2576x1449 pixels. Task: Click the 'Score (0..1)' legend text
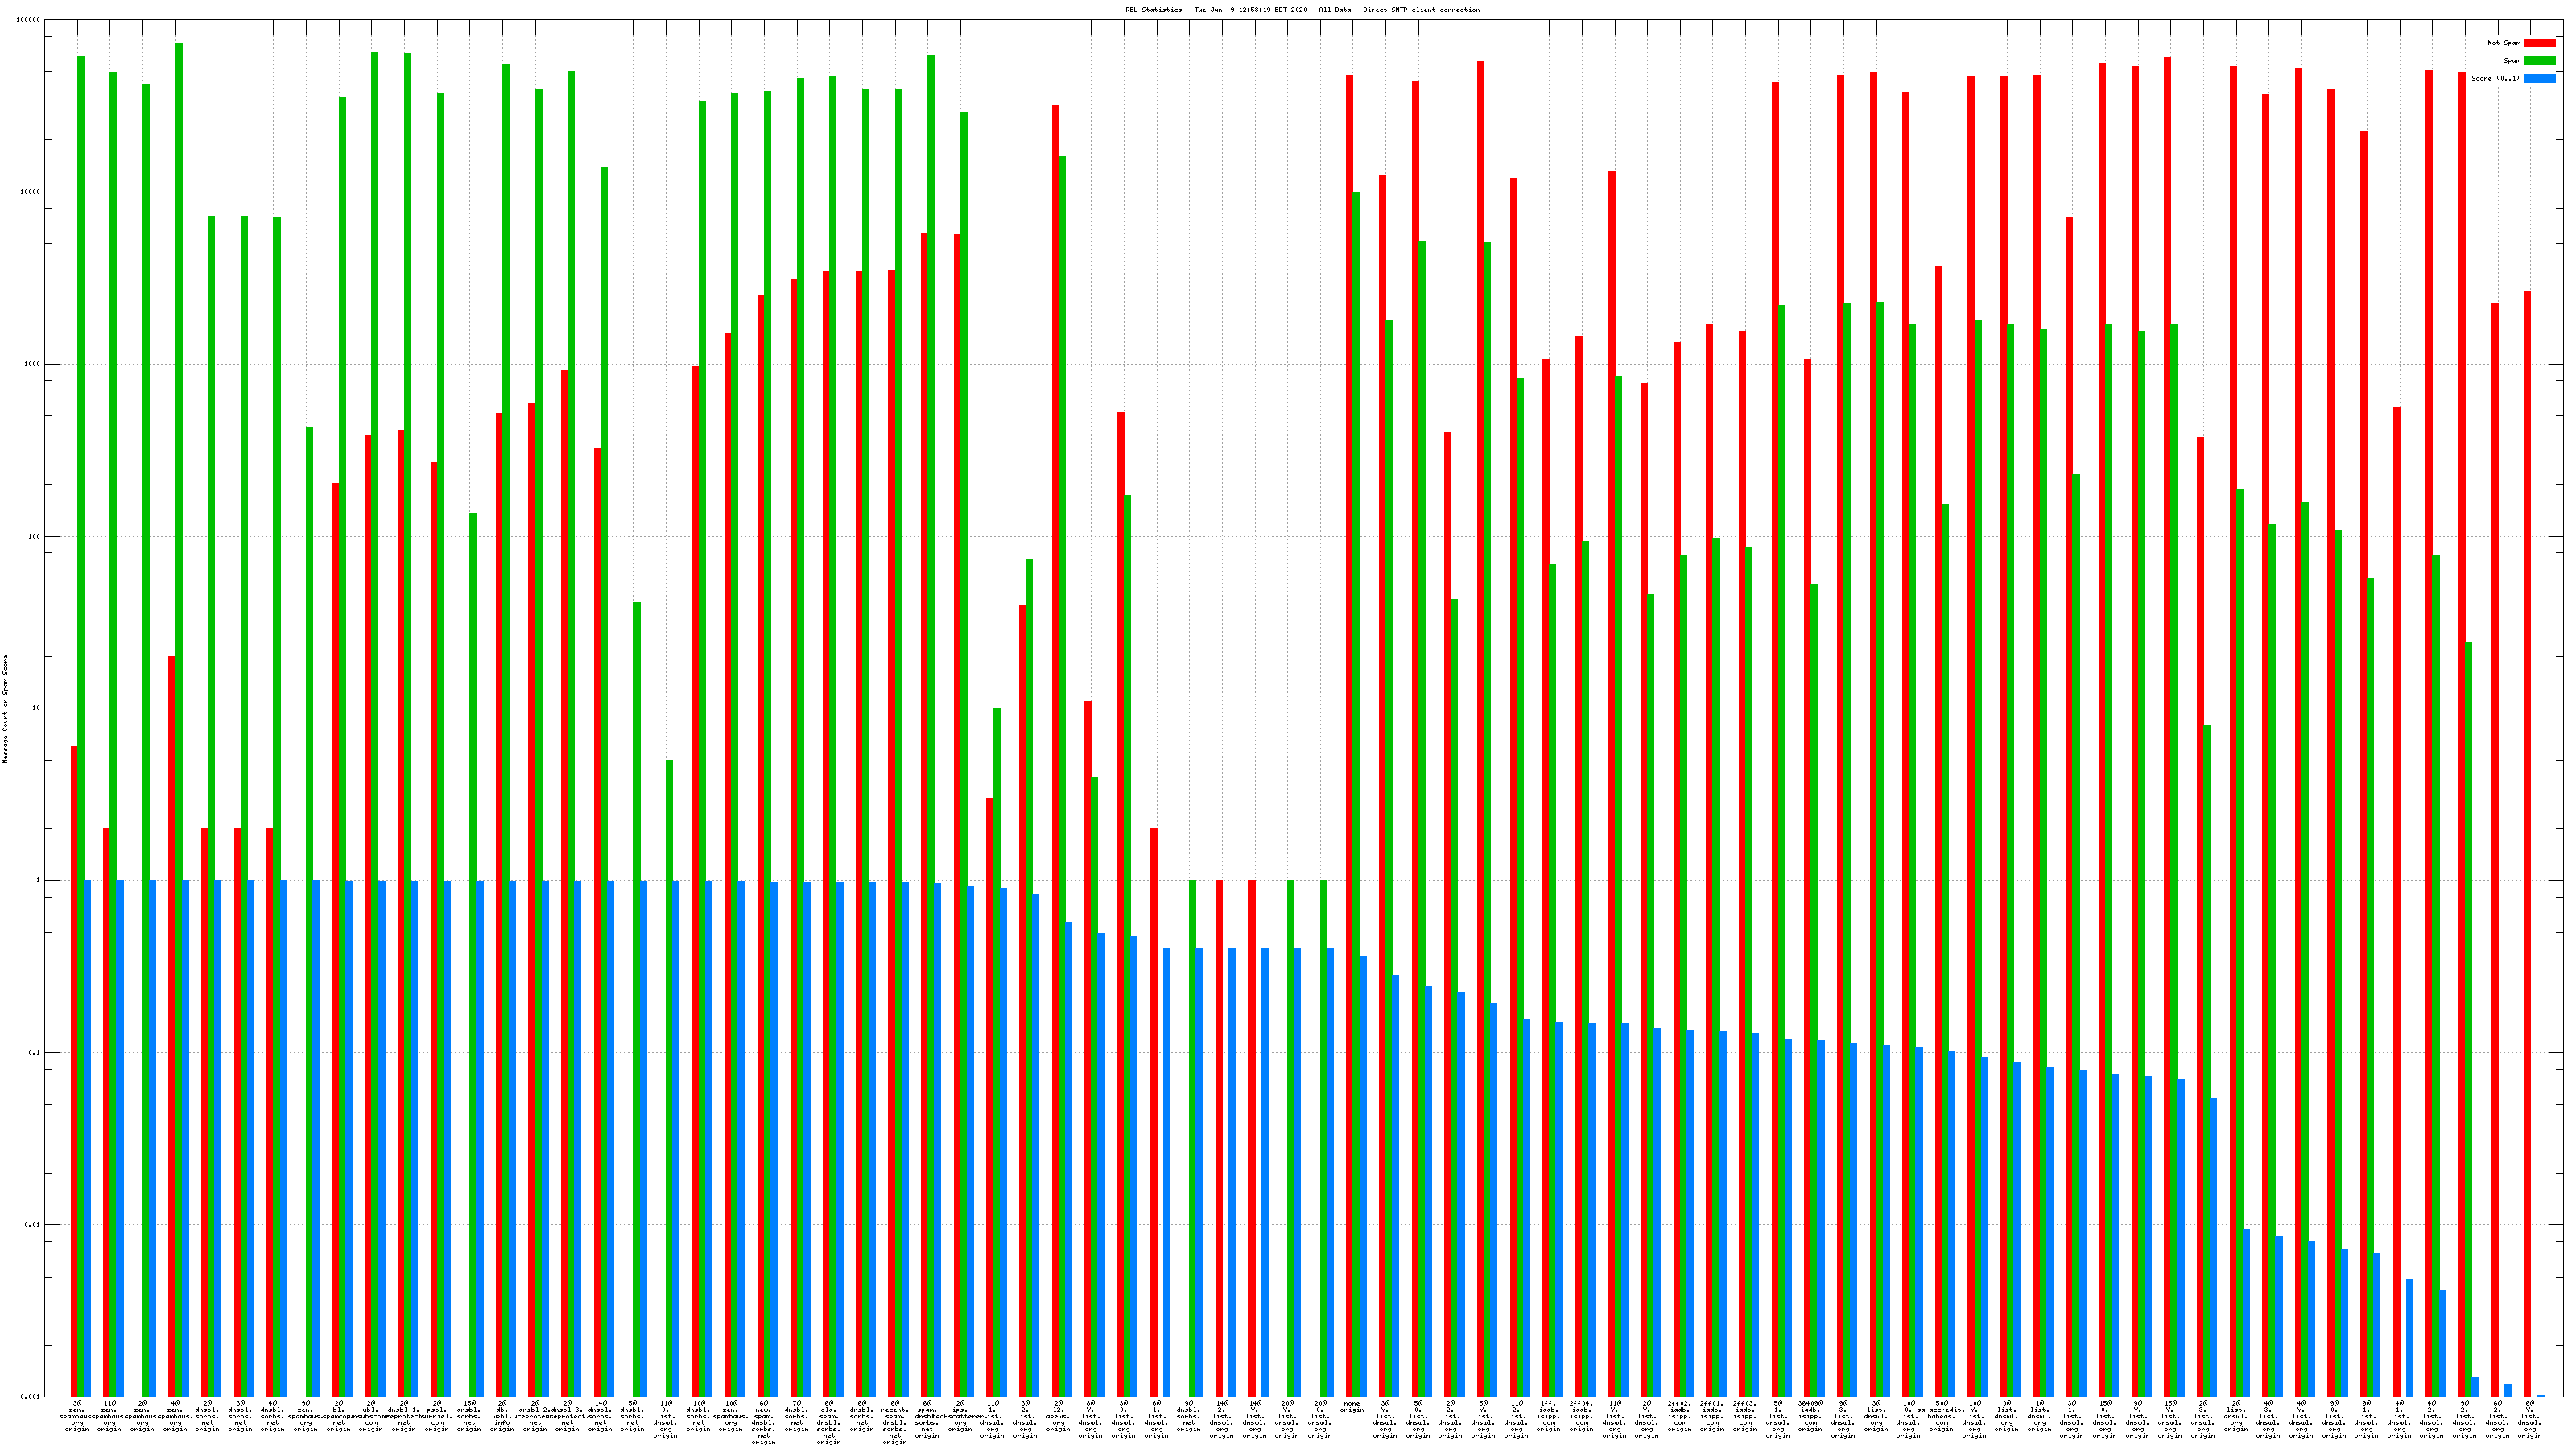[2495, 78]
